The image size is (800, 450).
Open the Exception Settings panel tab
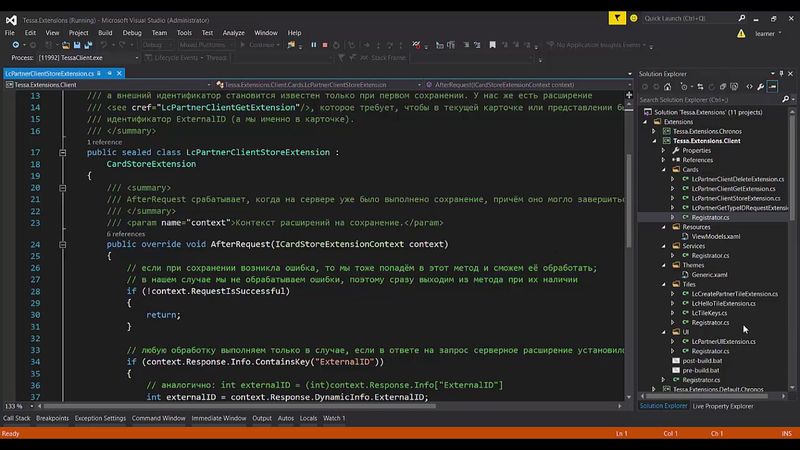point(100,418)
